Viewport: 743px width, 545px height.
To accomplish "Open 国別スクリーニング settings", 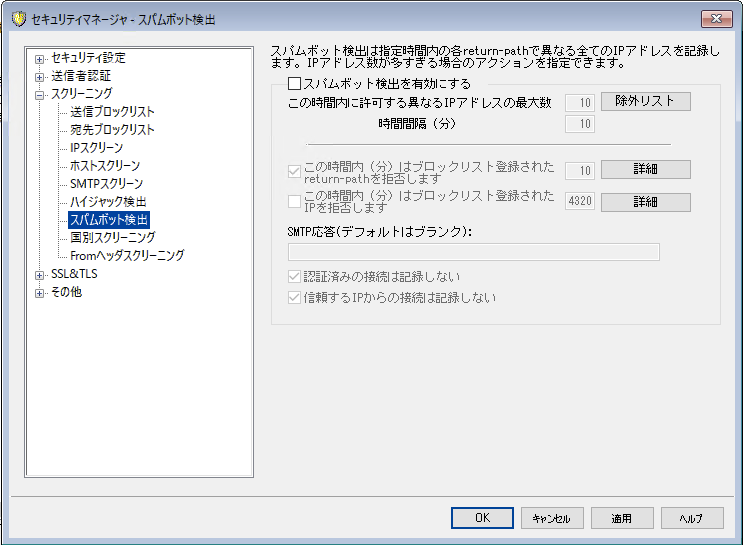I will [112, 238].
